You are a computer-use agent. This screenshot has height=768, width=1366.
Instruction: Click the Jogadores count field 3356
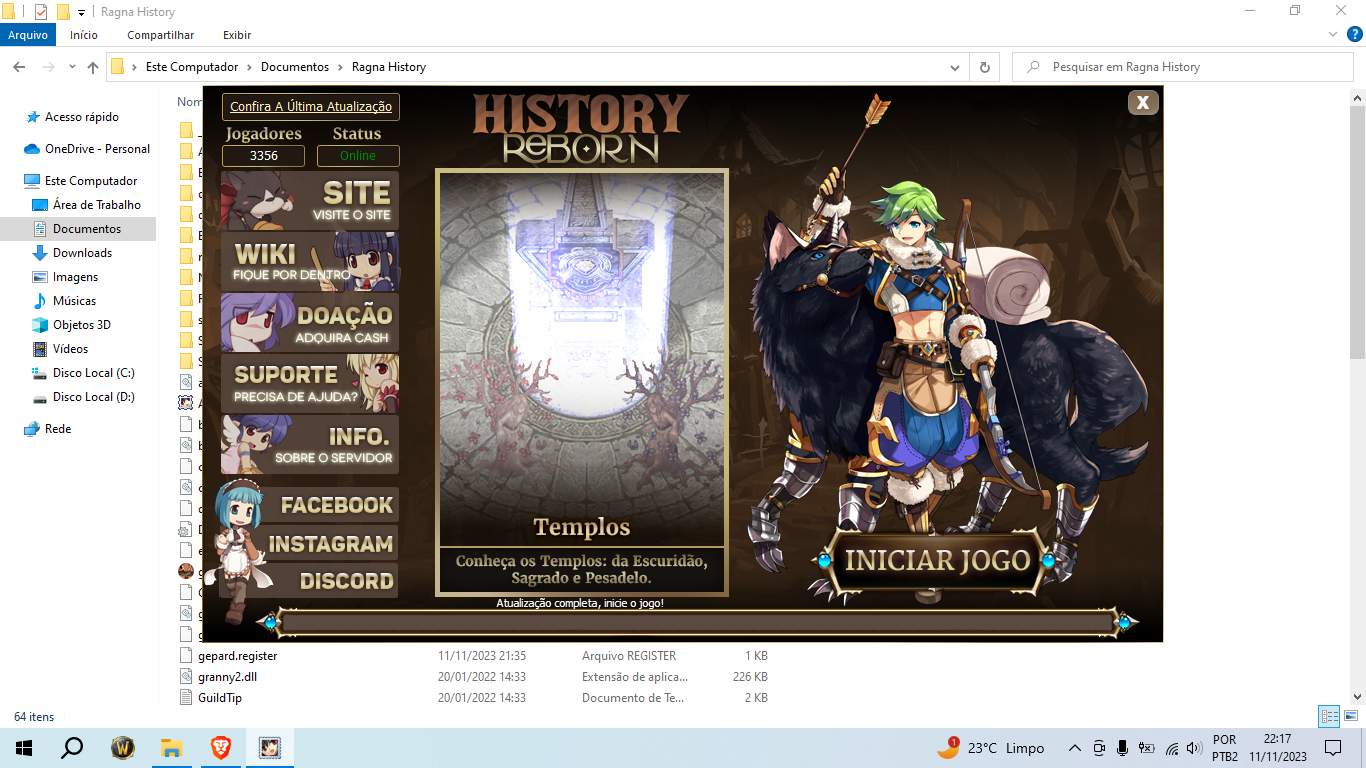263,156
